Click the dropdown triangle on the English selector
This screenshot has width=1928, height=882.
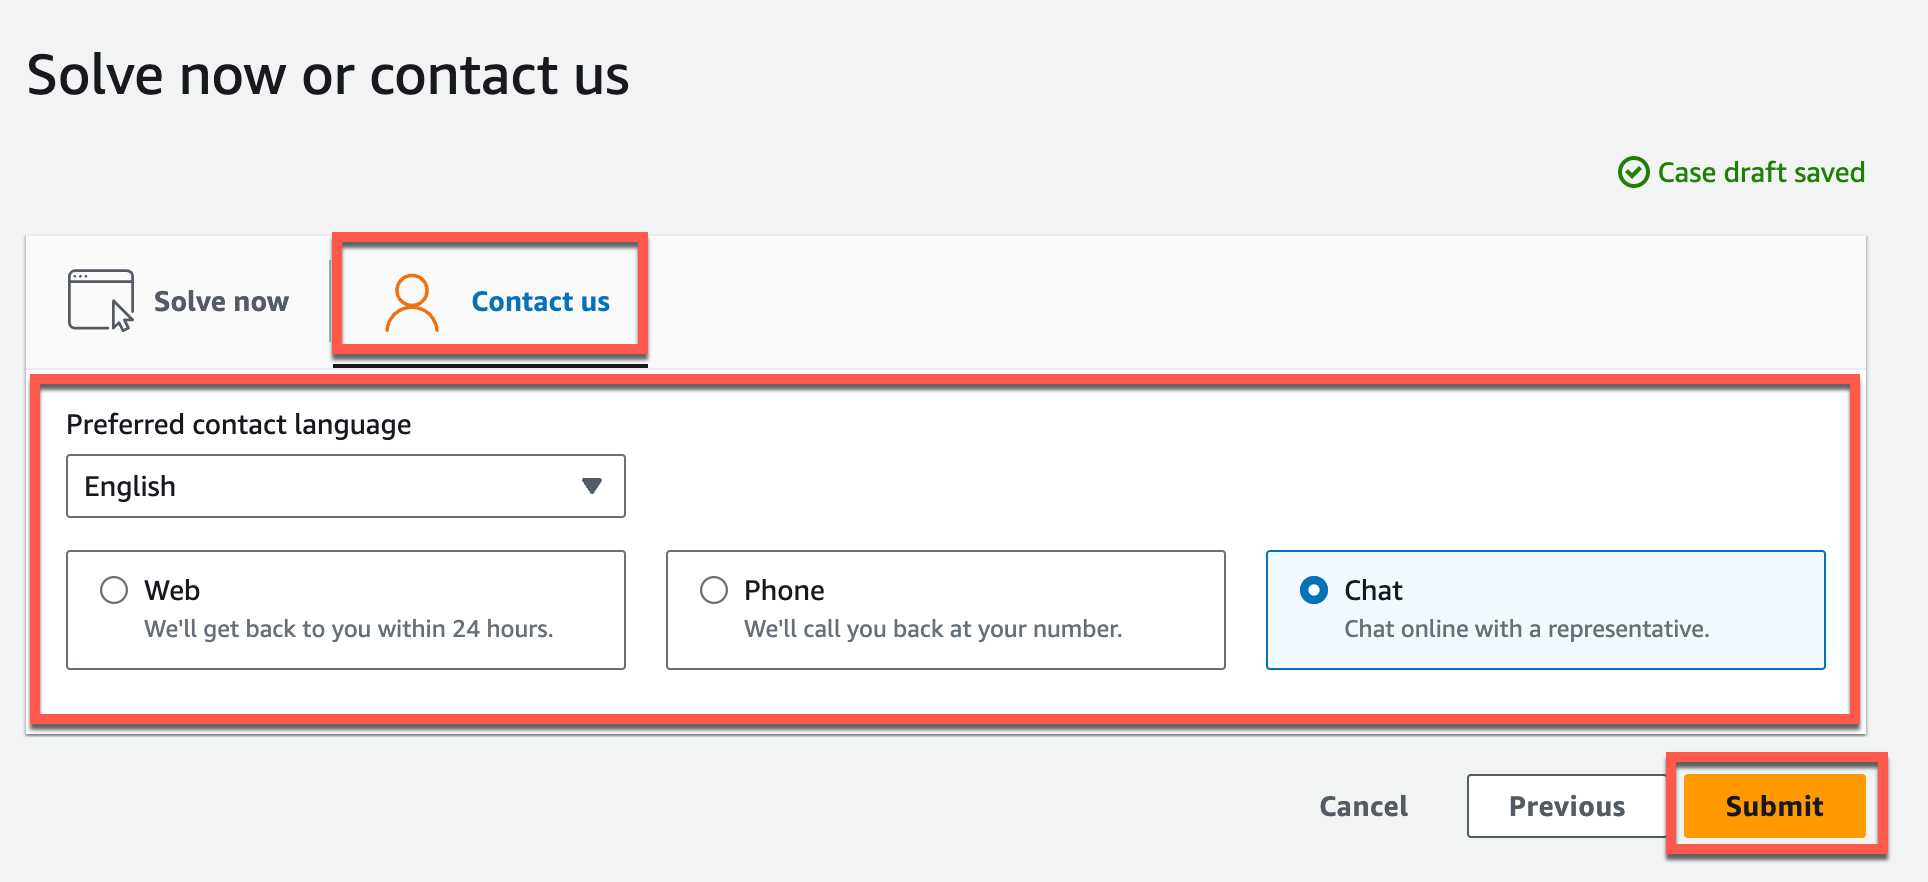(x=592, y=486)
